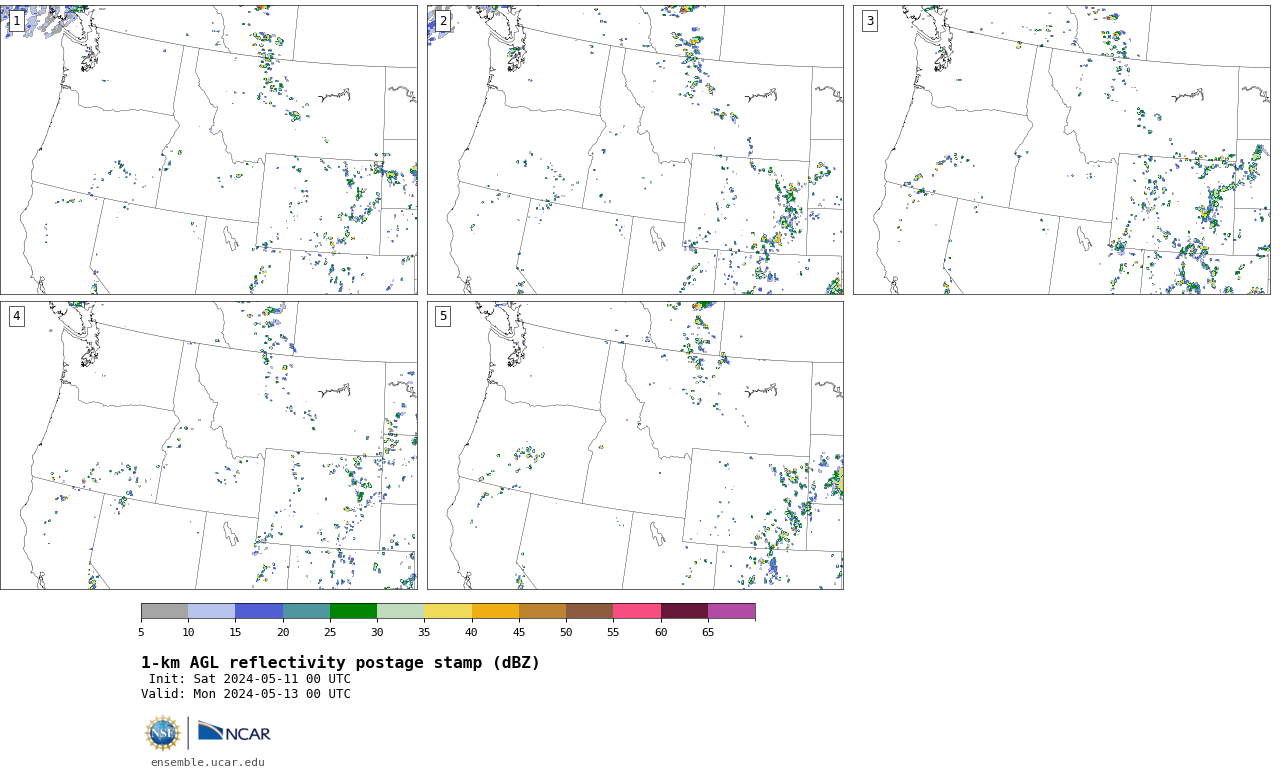Select the gray 5-10 dBZ swatch

tap(164, 611)
